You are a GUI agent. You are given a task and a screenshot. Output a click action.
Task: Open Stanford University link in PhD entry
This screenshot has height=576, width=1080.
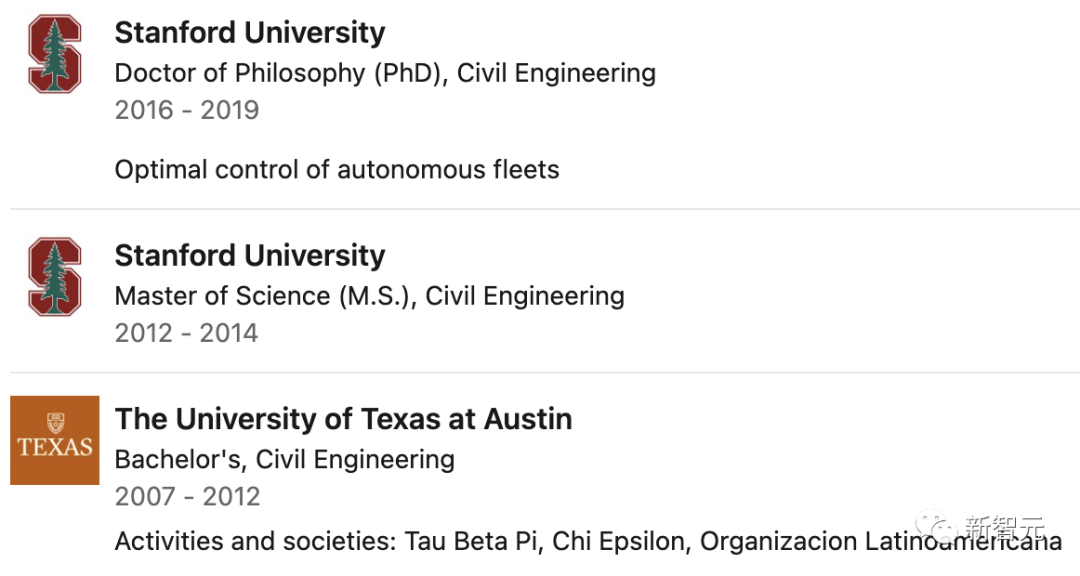(249, 32)
